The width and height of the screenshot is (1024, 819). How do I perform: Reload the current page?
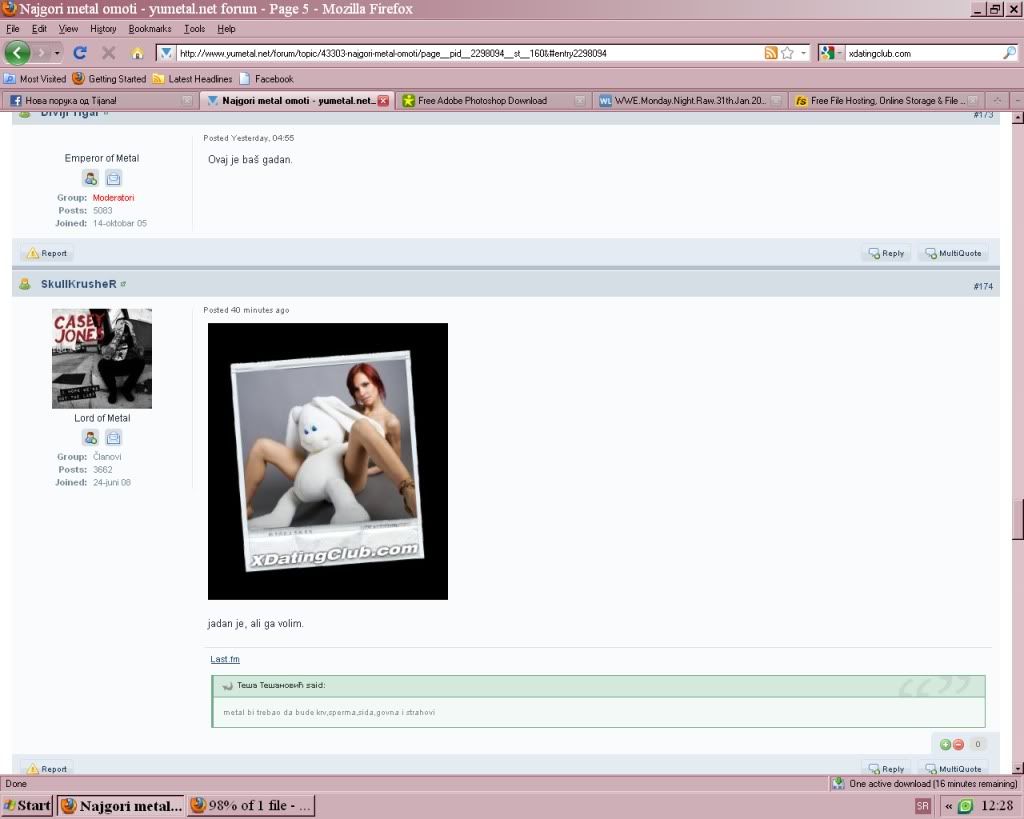point(80,53)
